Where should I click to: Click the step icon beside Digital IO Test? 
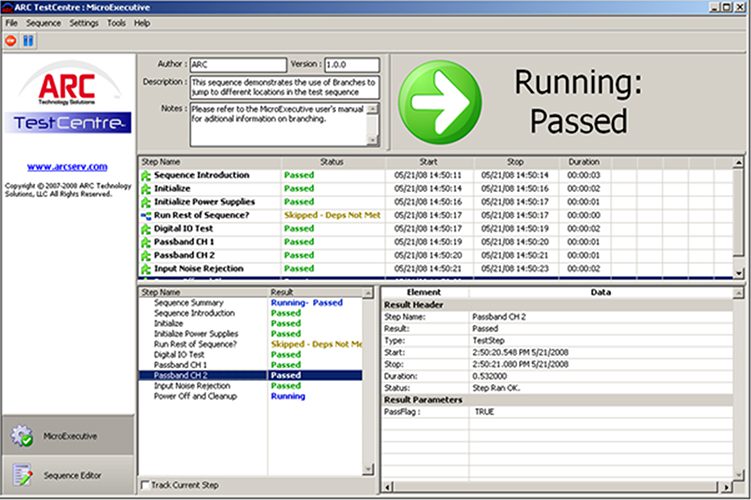[x=146, y=229]
